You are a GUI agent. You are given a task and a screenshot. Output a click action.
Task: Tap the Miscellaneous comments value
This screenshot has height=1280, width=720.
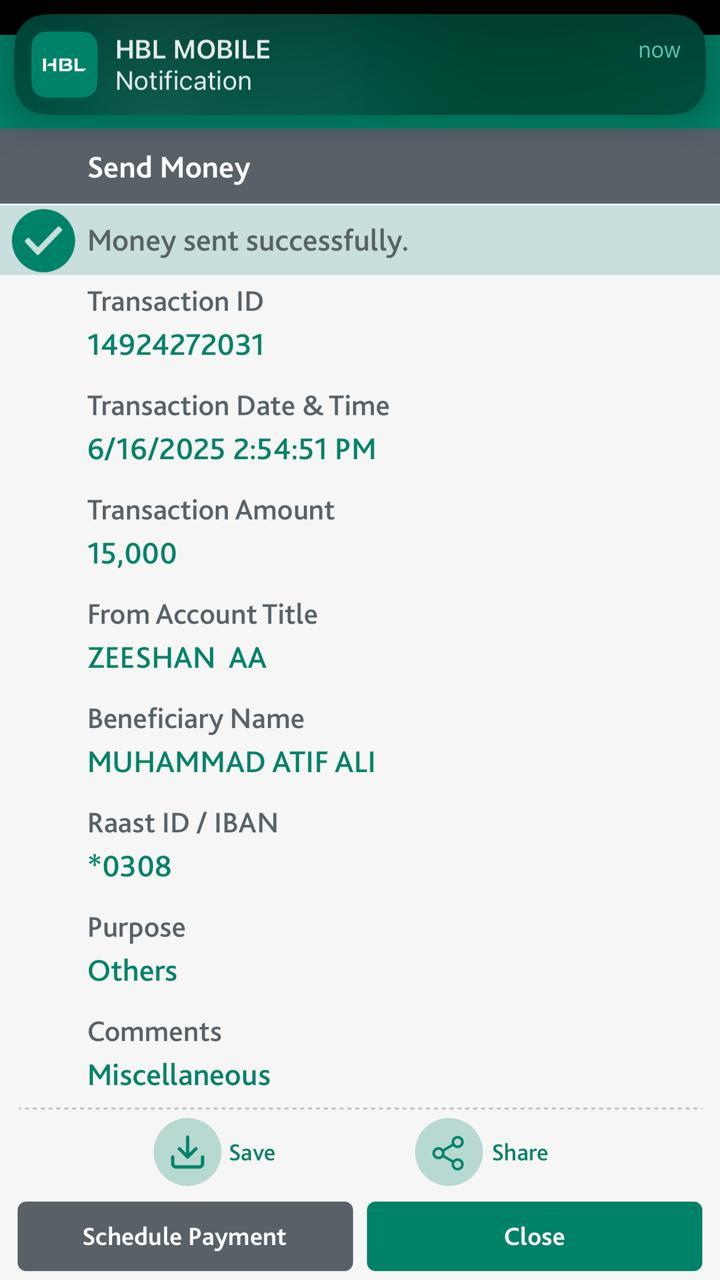point(179,1075)
